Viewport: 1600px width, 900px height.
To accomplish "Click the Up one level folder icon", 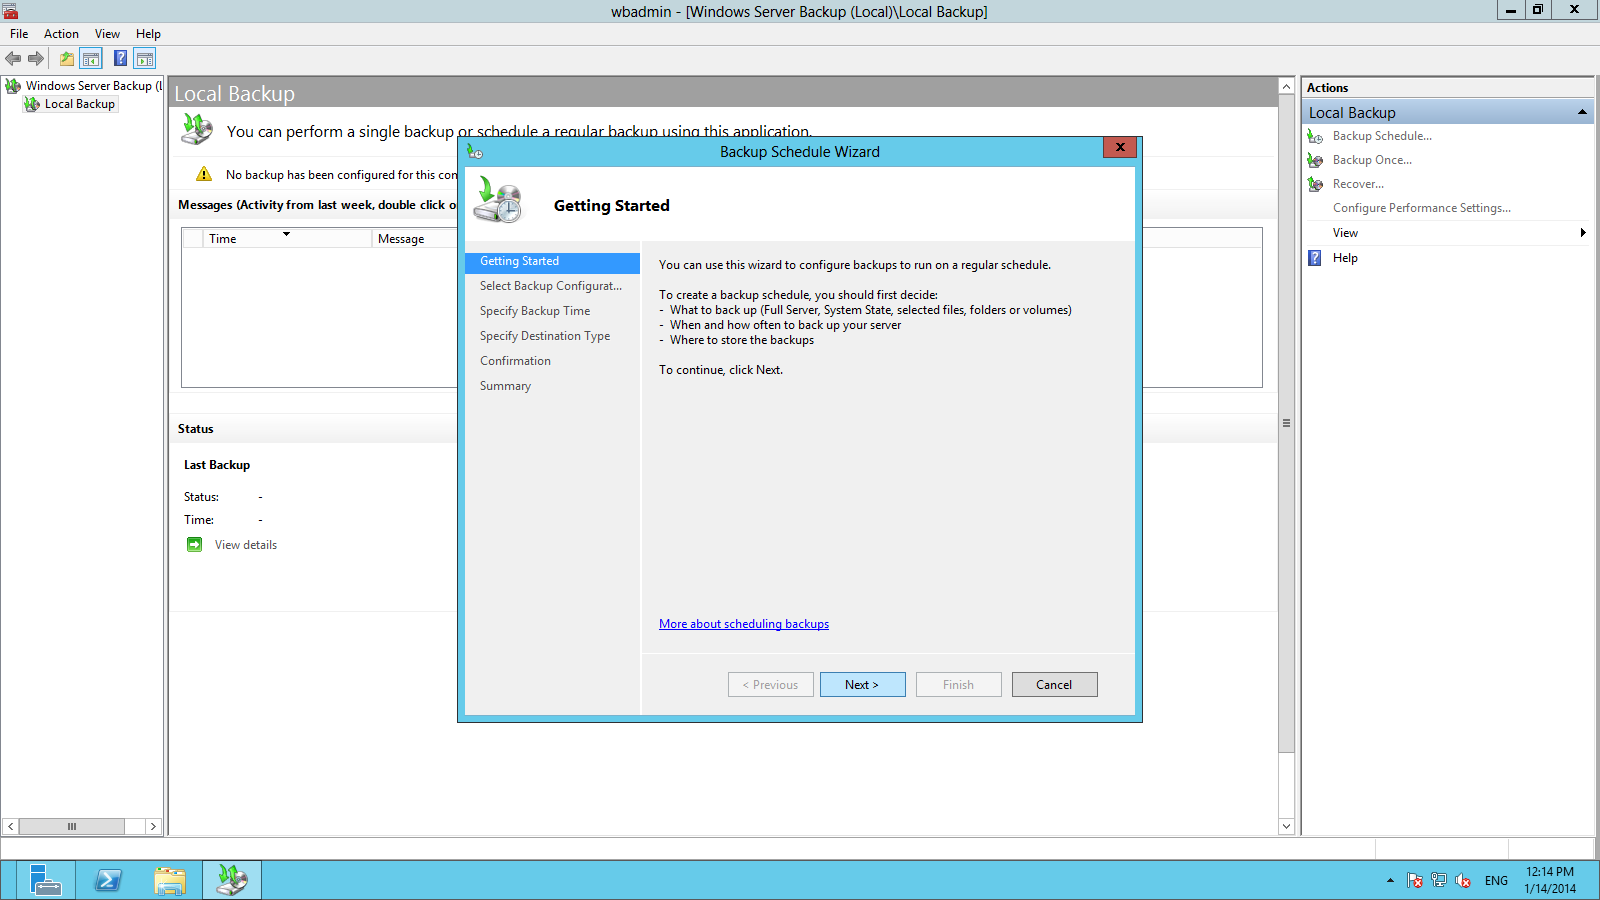I will point(67,59).
